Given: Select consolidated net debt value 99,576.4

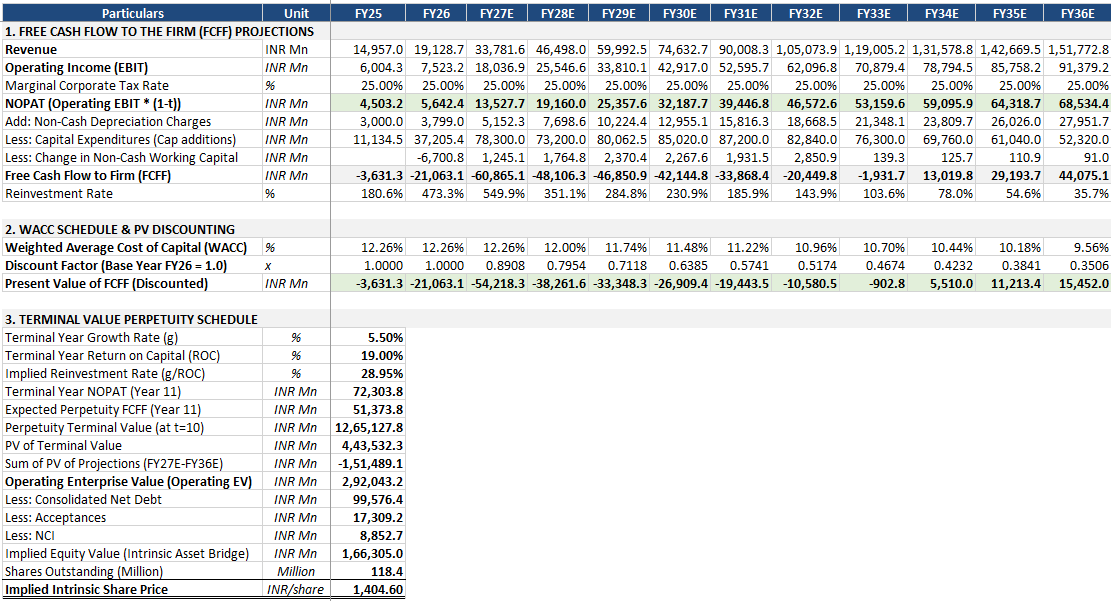Looking at the screenshot, I should coord(378,500).
